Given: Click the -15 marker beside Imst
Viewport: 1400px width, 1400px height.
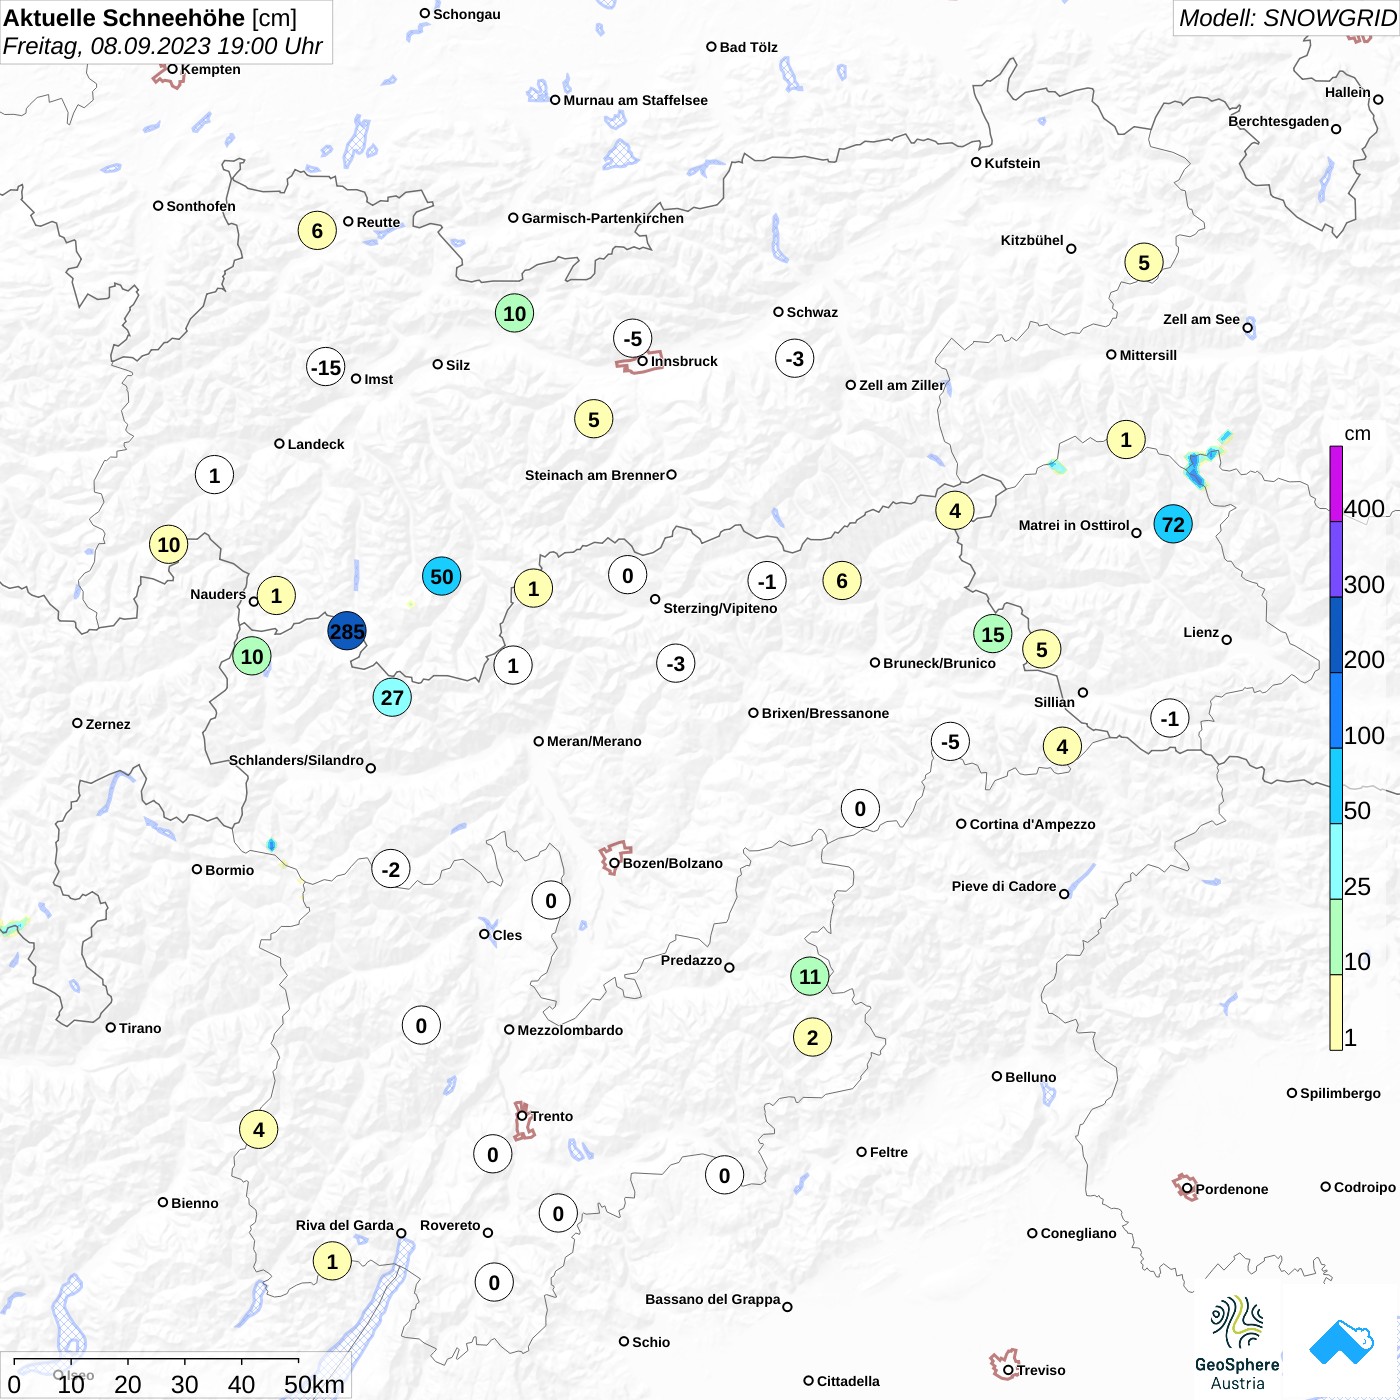Looking at the screenshot, I should point(326,367).
